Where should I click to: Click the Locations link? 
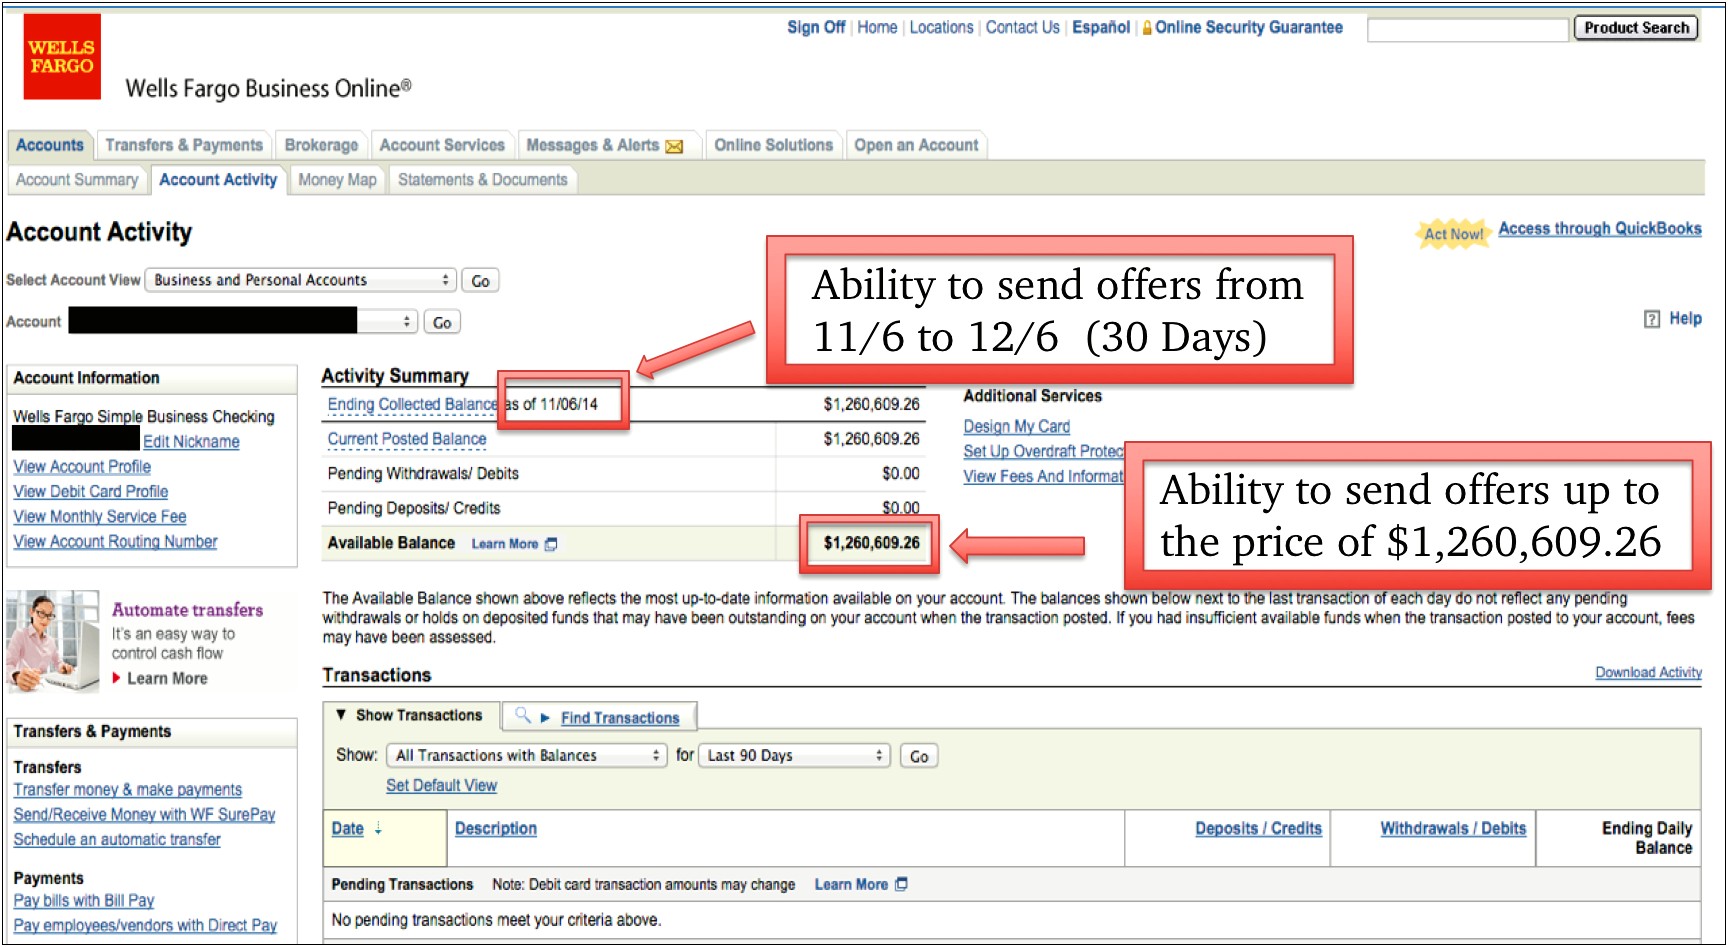point(941,27)
